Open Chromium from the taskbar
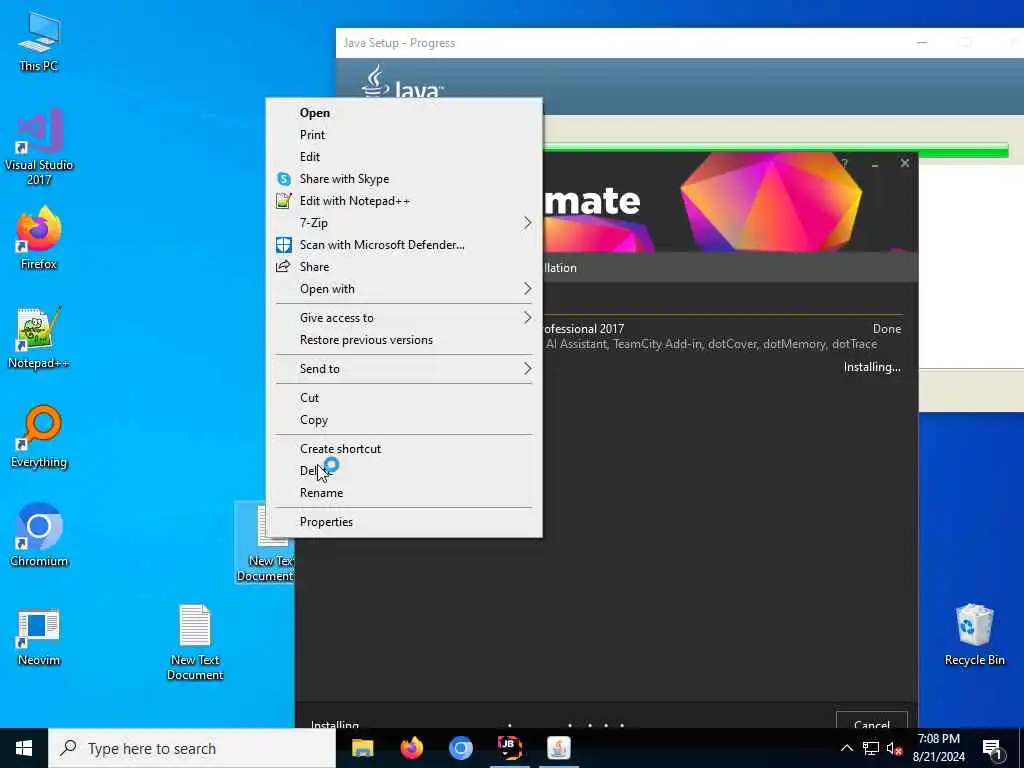 tap(460, 748)
